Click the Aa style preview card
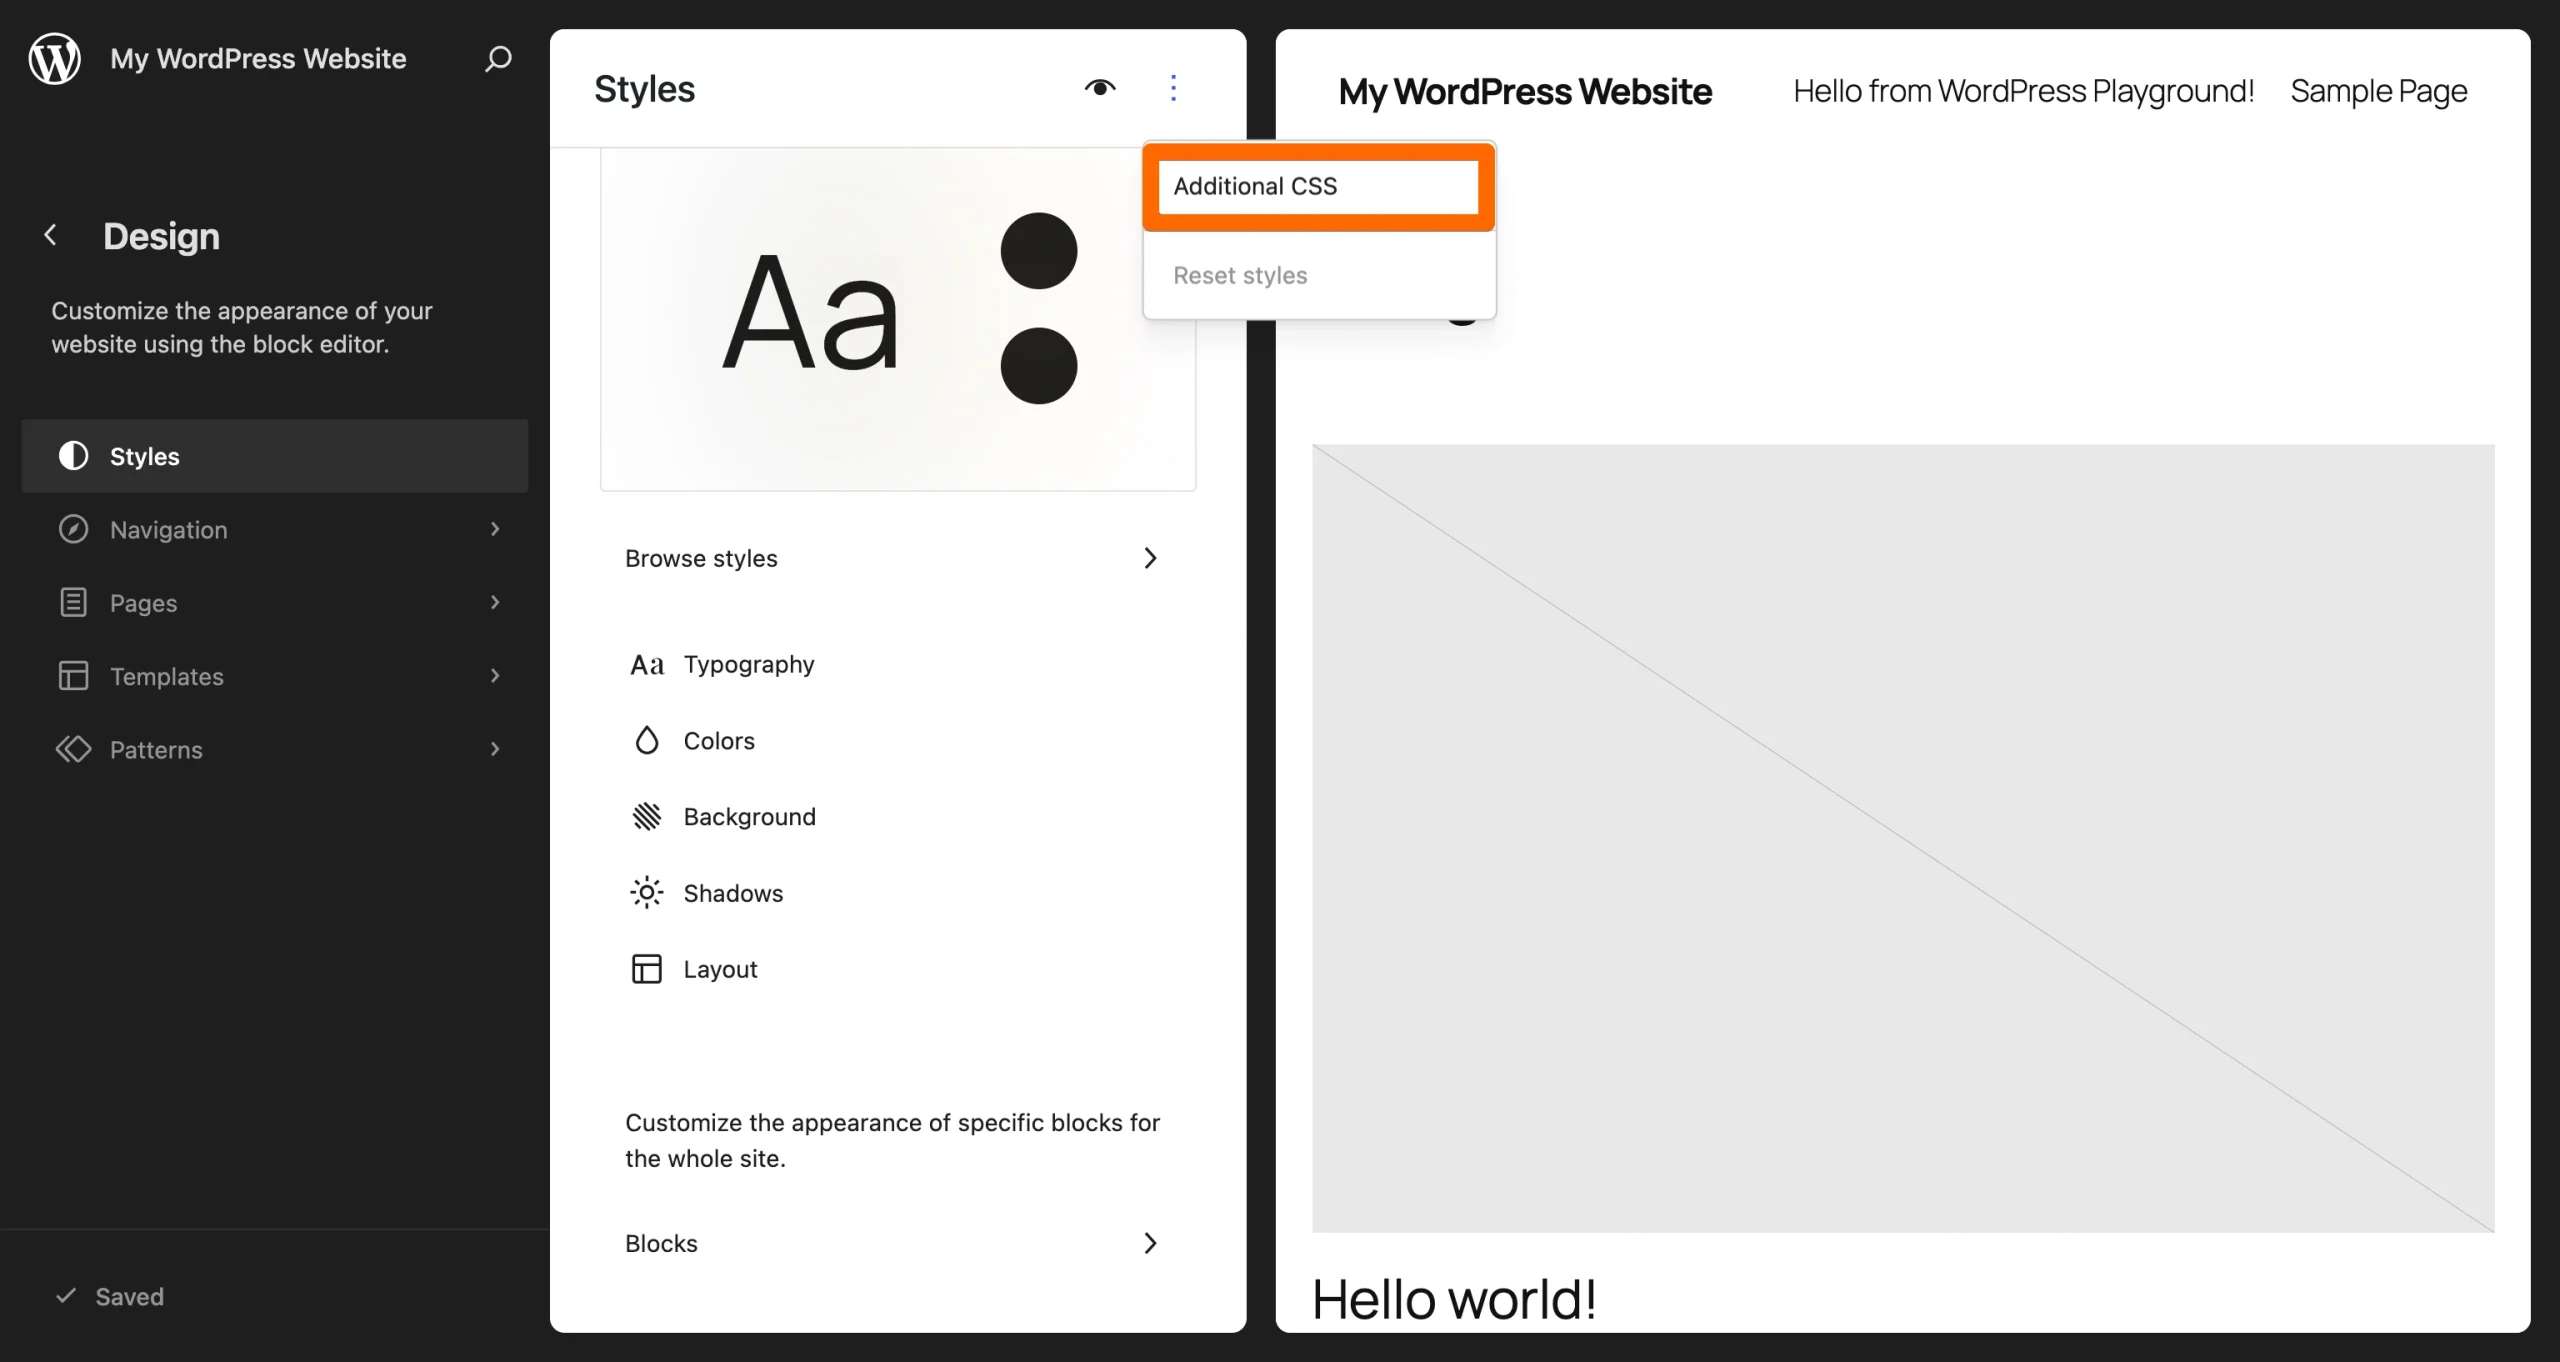The image size is (2560, 1362). [x=898, y=320]
